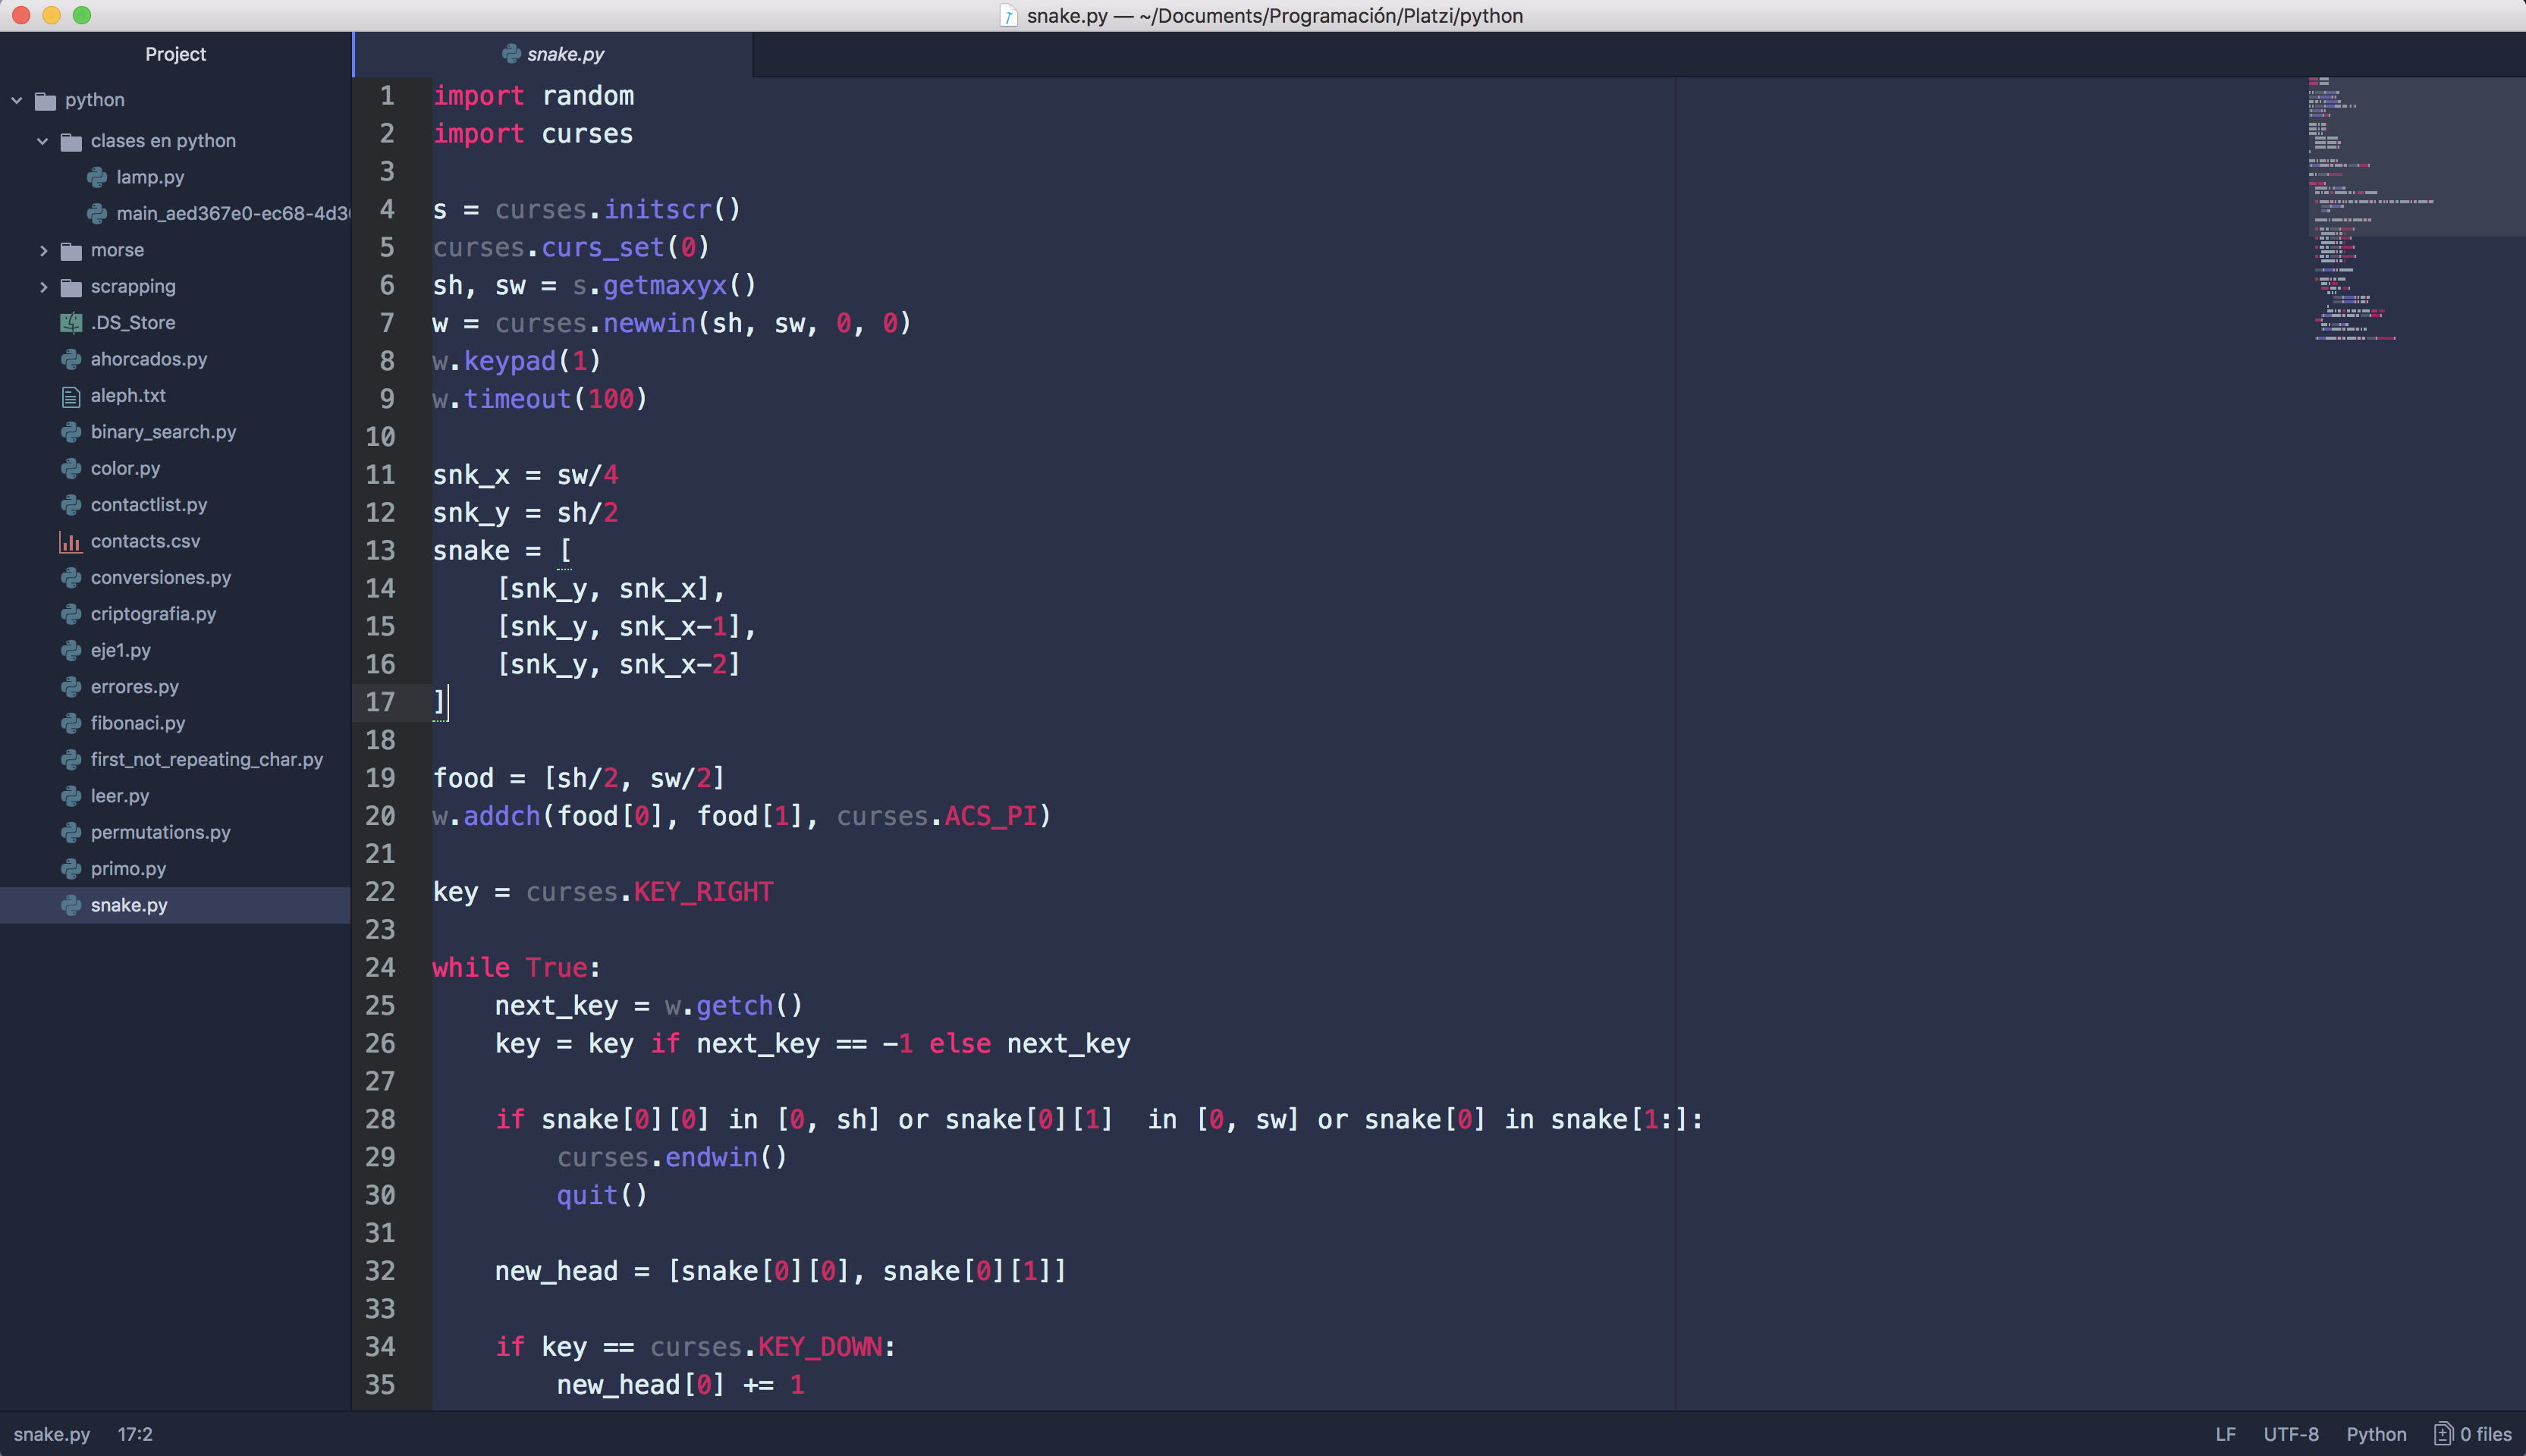Select the 'python' root folder
This screenshot has width=2526, height=1456.
point(94,99)
